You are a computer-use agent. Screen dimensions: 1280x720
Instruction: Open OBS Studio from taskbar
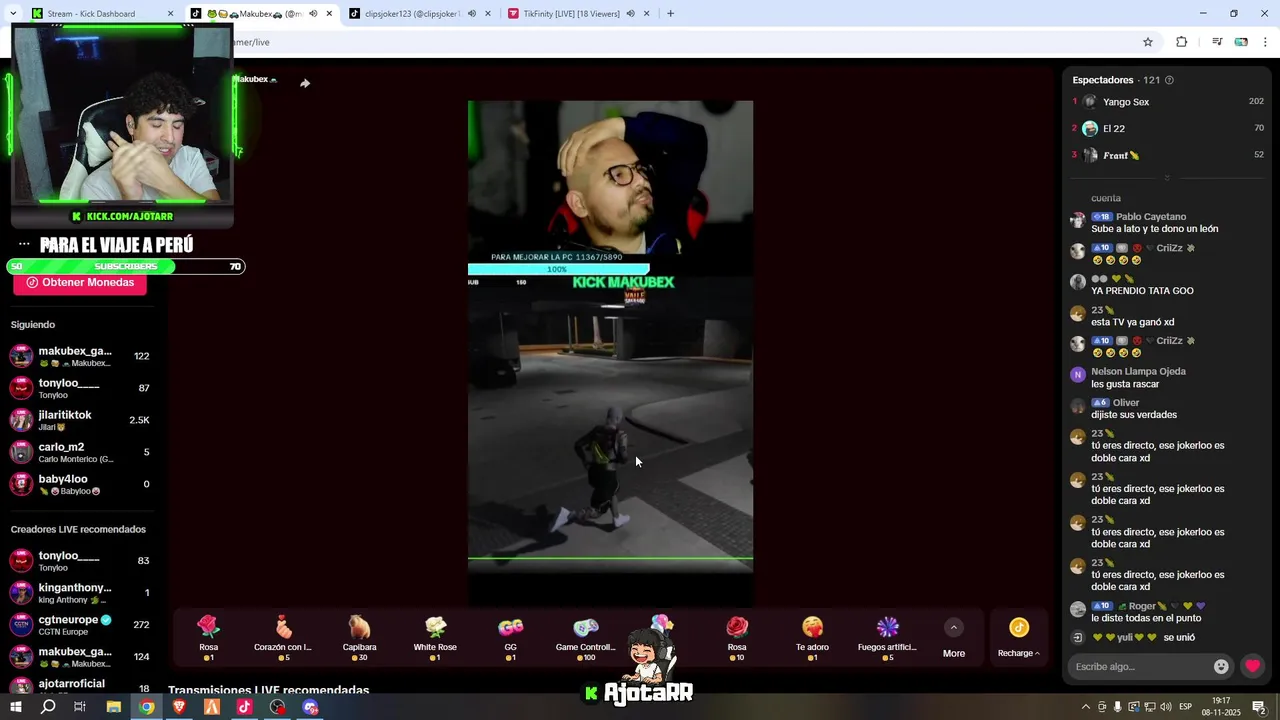pos(277,707)
